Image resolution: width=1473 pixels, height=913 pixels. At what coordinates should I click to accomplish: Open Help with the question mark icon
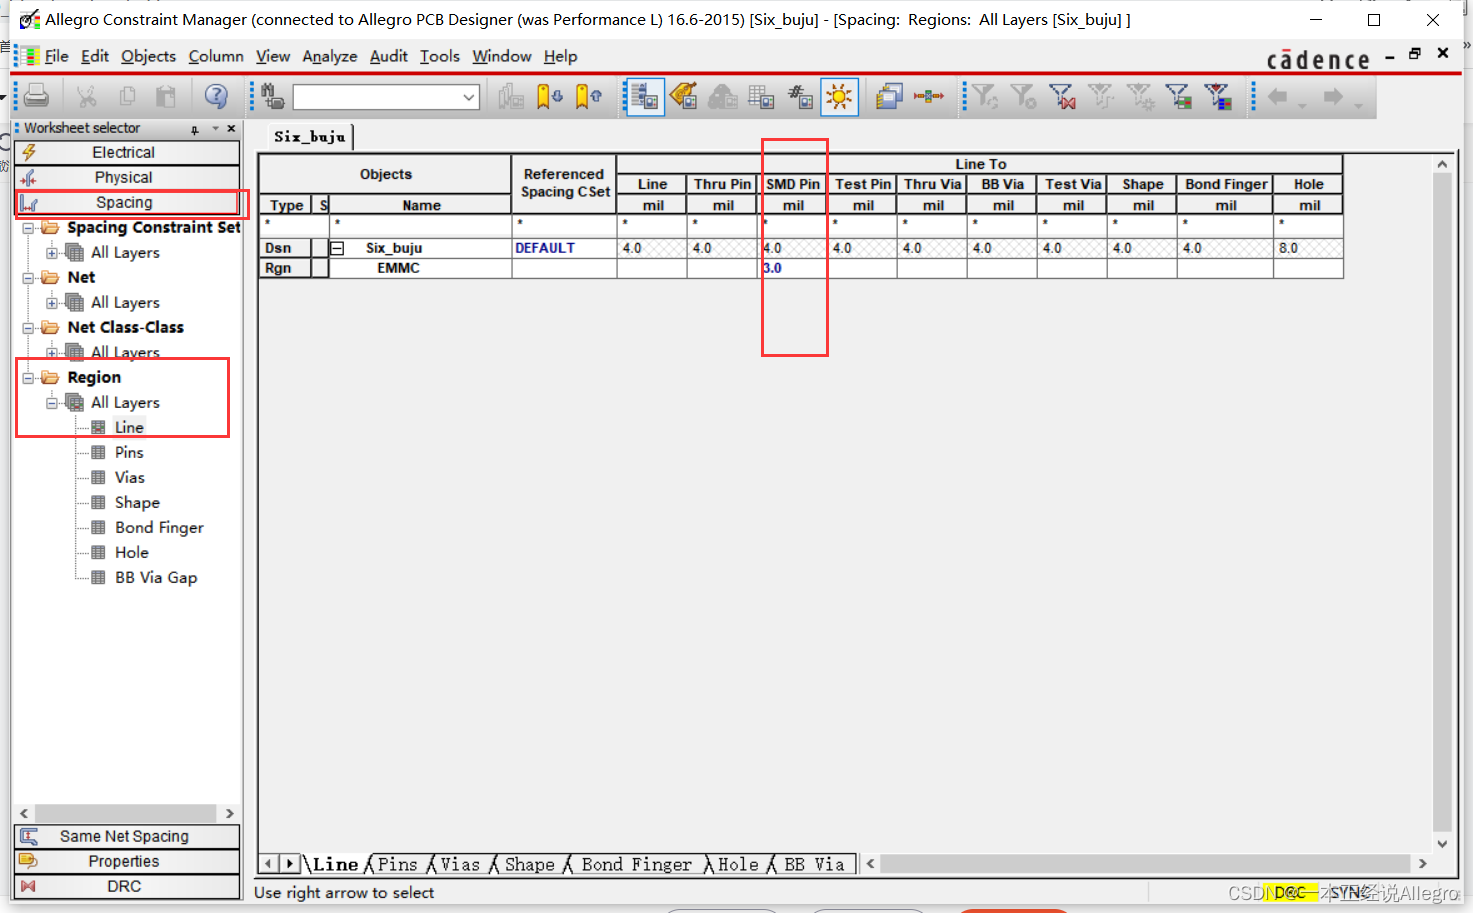216,96
